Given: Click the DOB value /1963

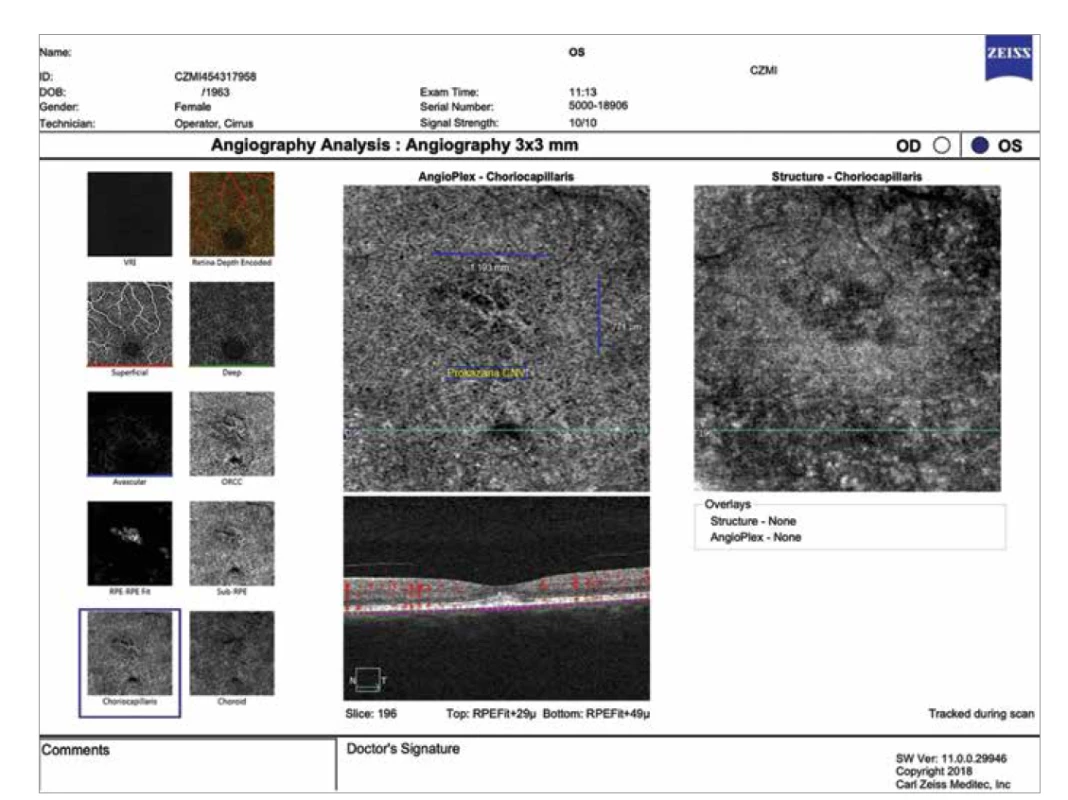Looking at the screenshot, I should [x=215, y=92].
